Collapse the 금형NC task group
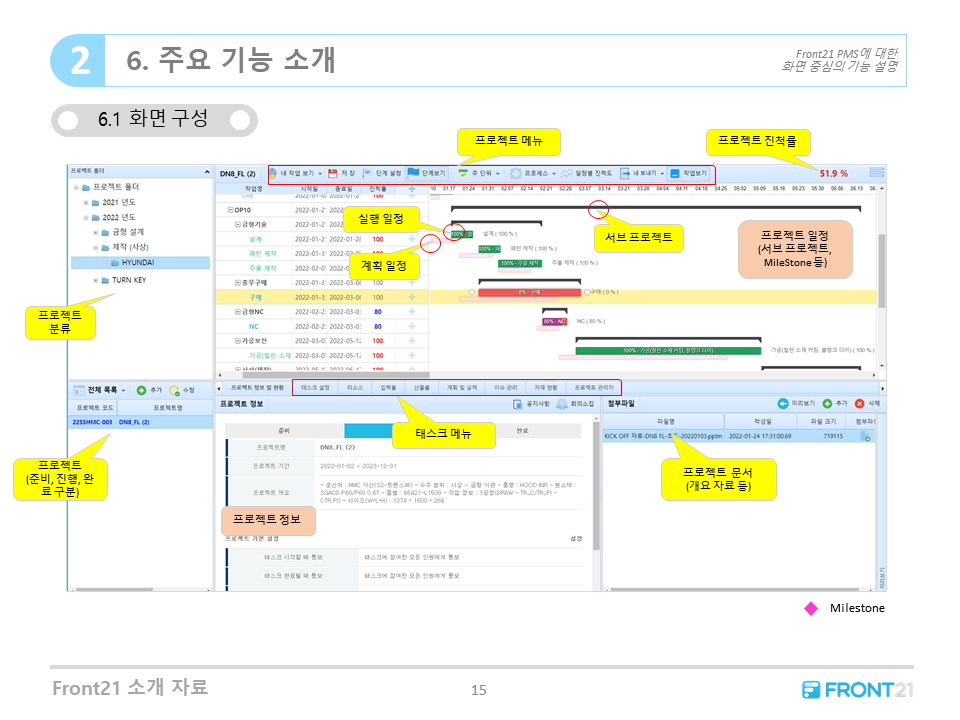This screenshot has height=720, width=960. [238, 312]
